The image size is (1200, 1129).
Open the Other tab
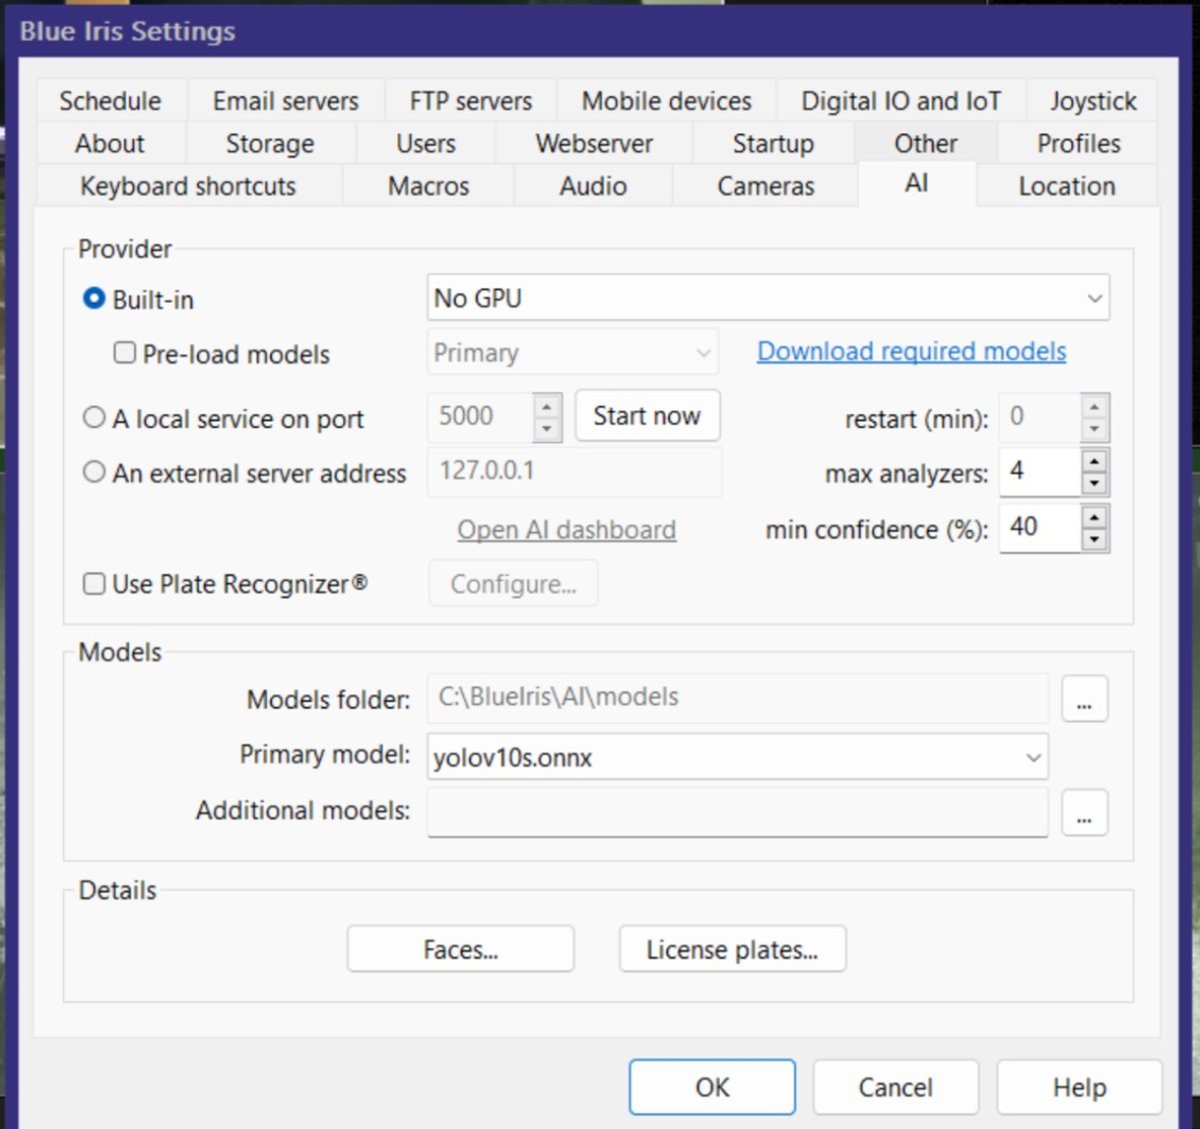(x=926, y=144)
